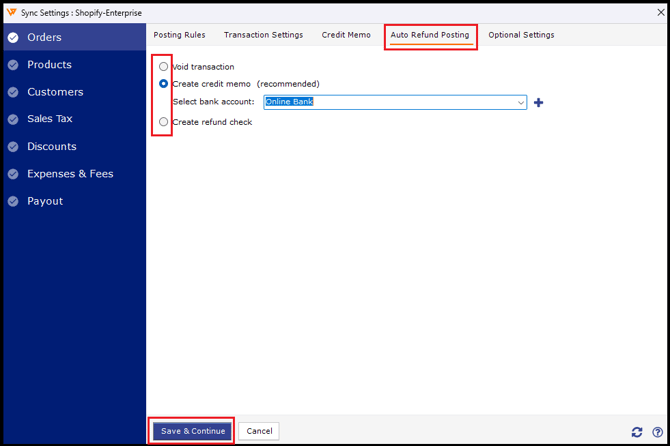Click the checkmark icon beside Payout
Image resolution: width=670 pixels, height=446 pixels.
pos(13,201)
